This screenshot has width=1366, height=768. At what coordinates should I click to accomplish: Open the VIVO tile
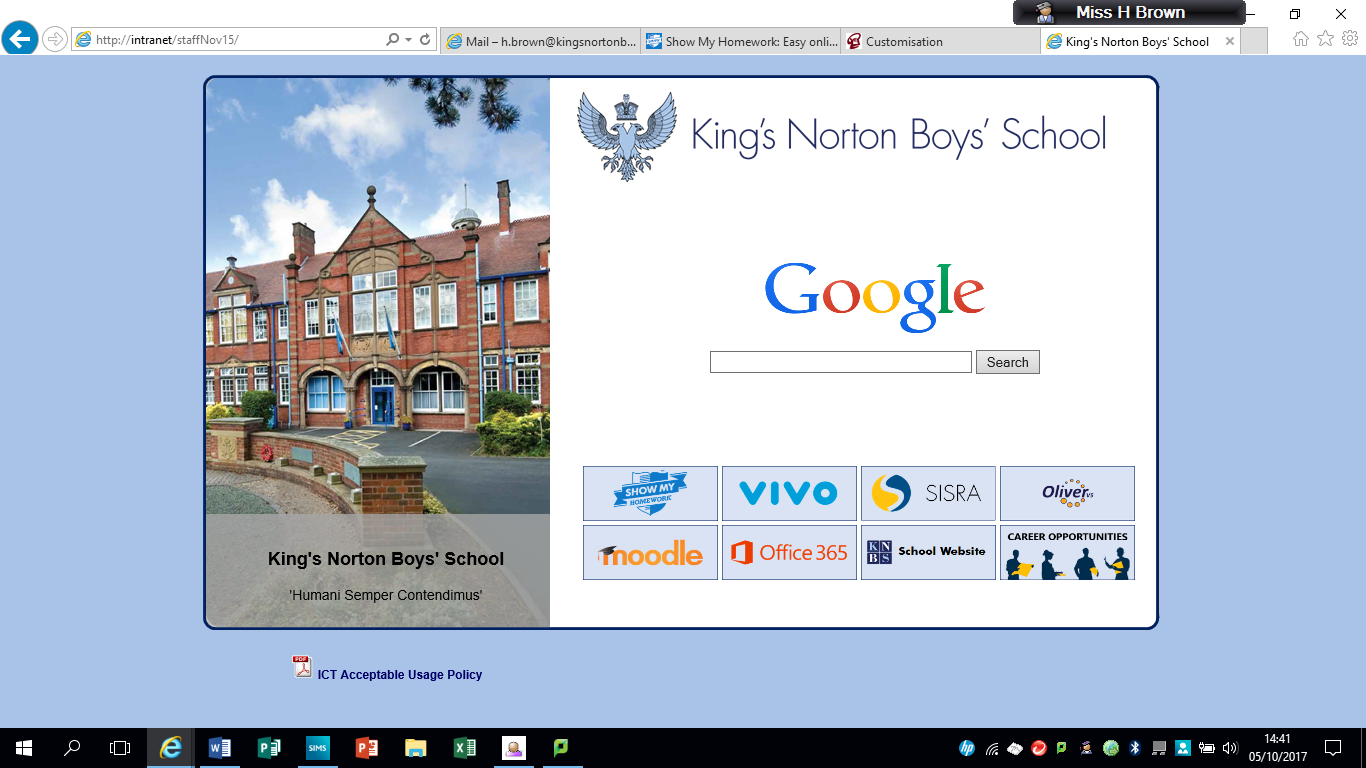789,493
